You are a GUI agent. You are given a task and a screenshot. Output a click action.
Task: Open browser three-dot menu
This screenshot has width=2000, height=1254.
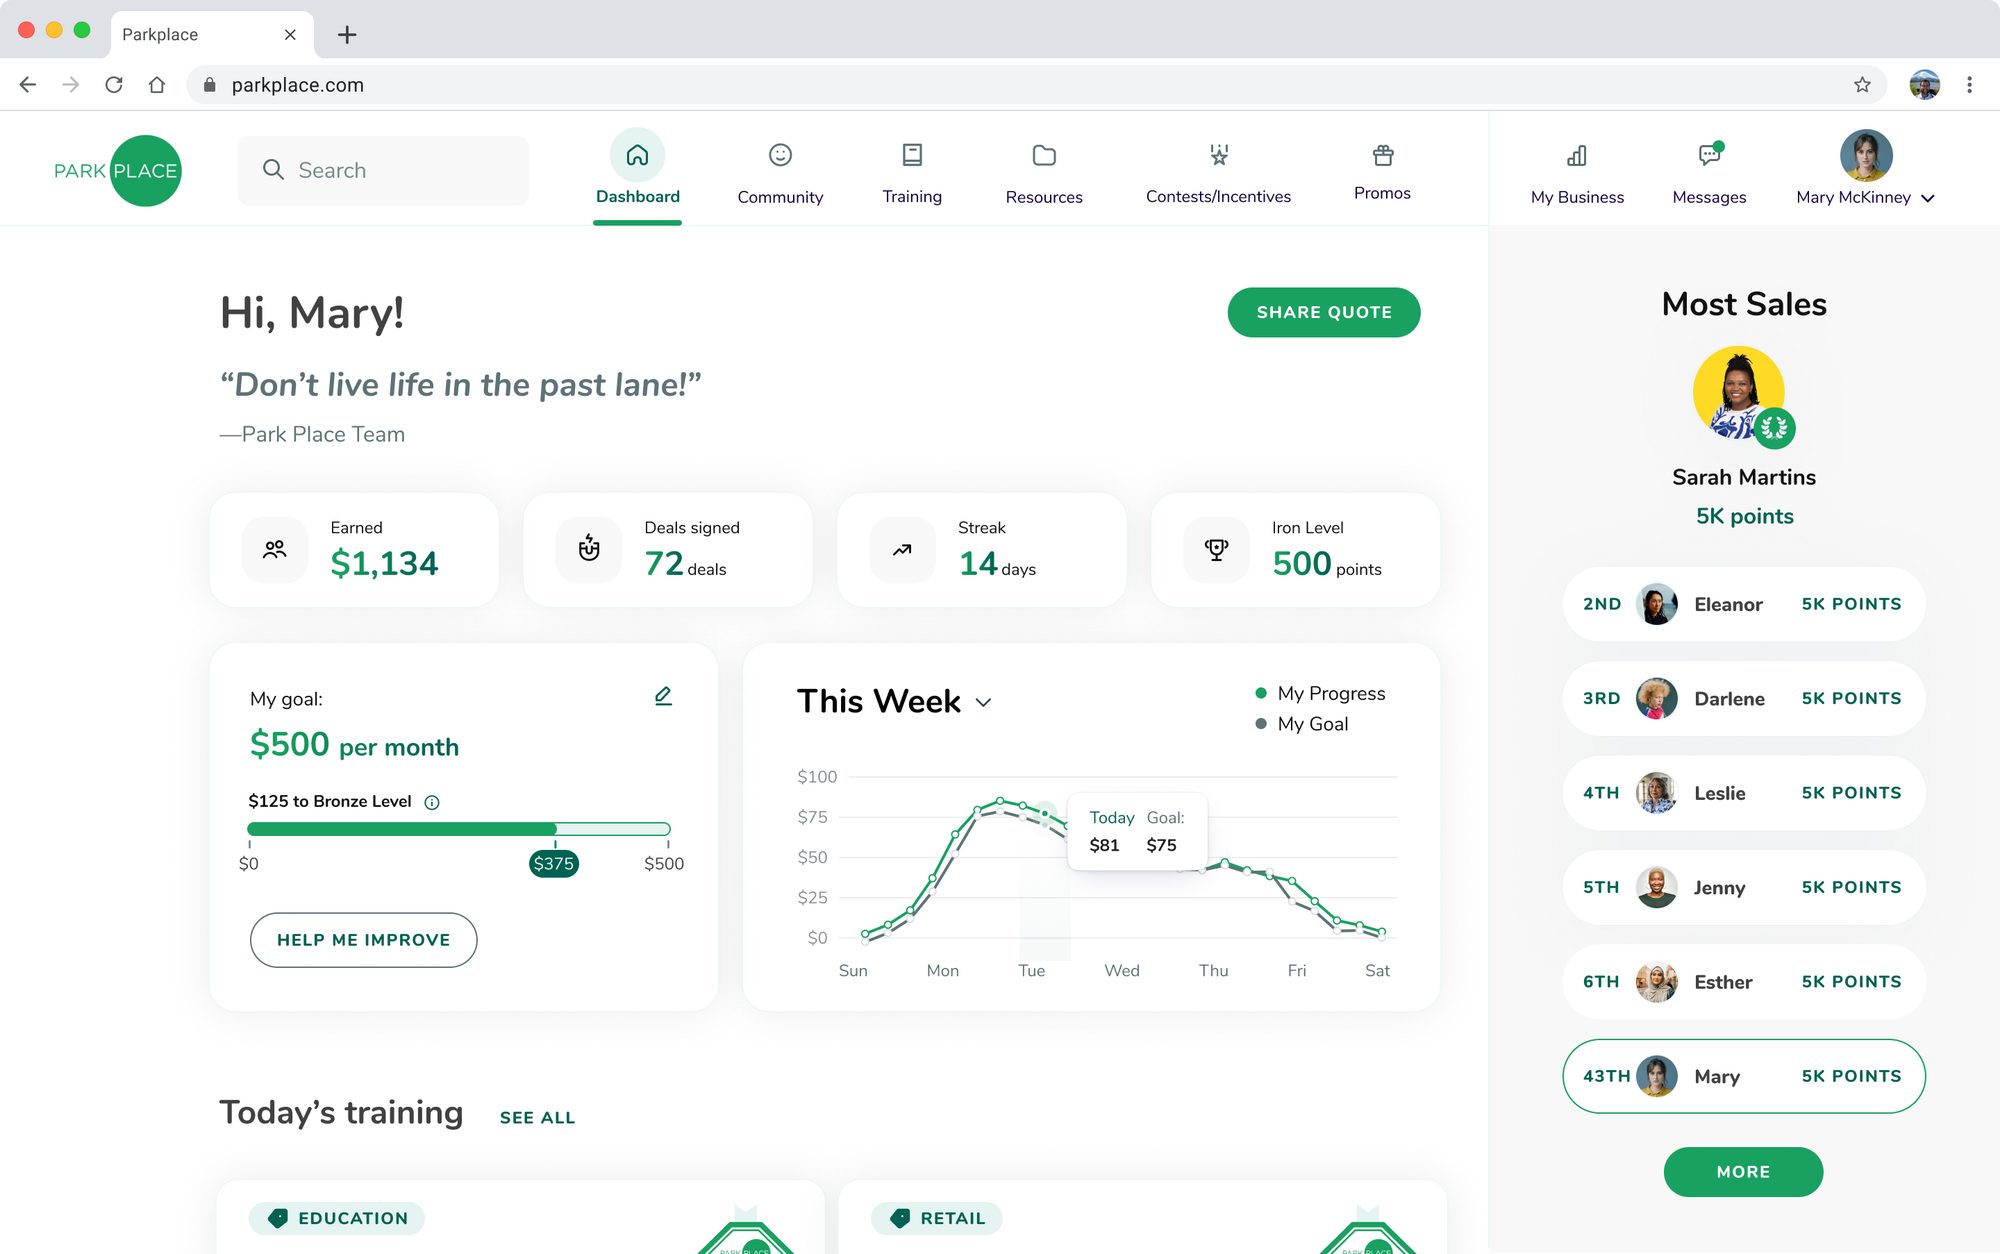(x=1969, y=85)
